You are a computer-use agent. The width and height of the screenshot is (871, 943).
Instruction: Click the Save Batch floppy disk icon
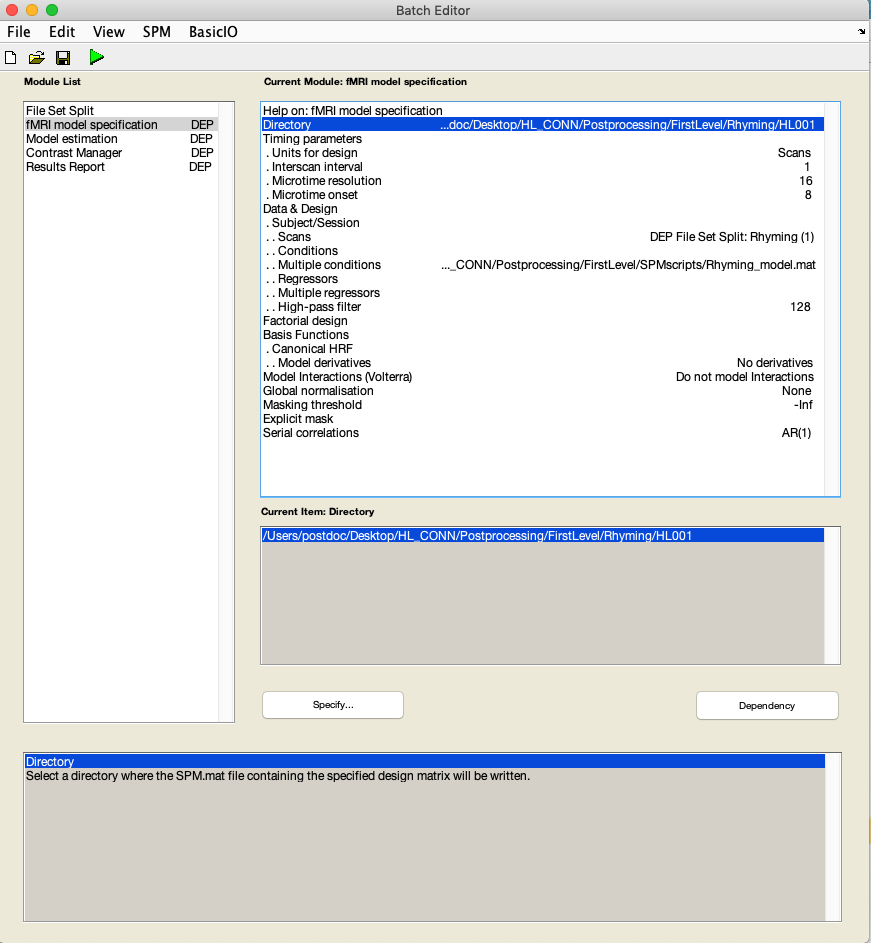point(63,58)
